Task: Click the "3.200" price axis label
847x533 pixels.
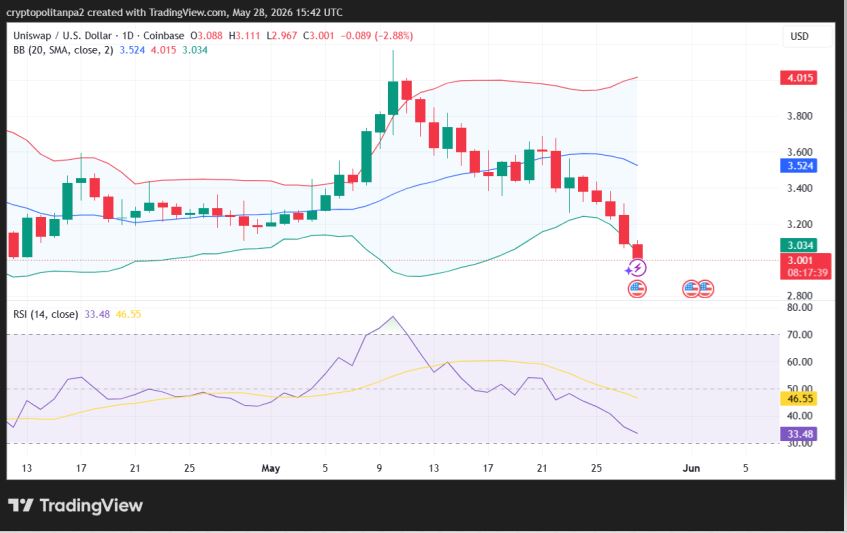Action: pos(799,224)
